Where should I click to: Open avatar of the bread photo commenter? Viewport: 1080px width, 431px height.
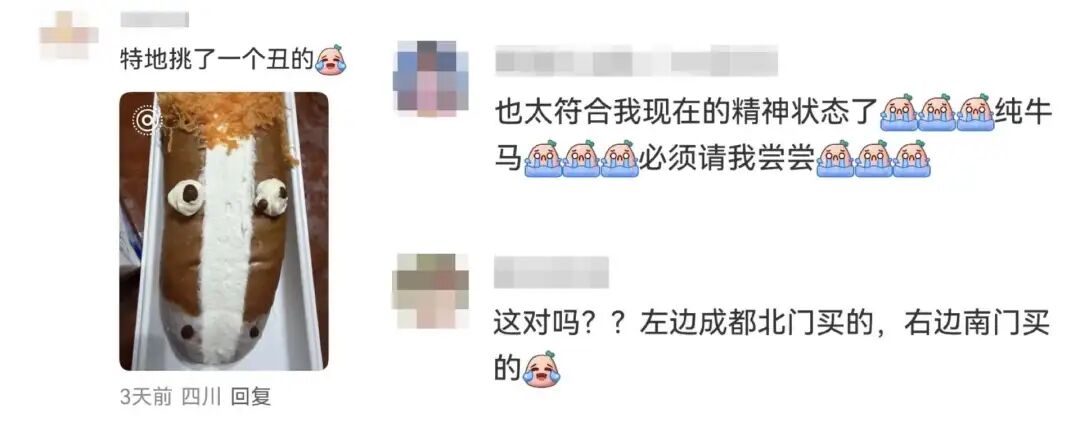click(68, 34)
